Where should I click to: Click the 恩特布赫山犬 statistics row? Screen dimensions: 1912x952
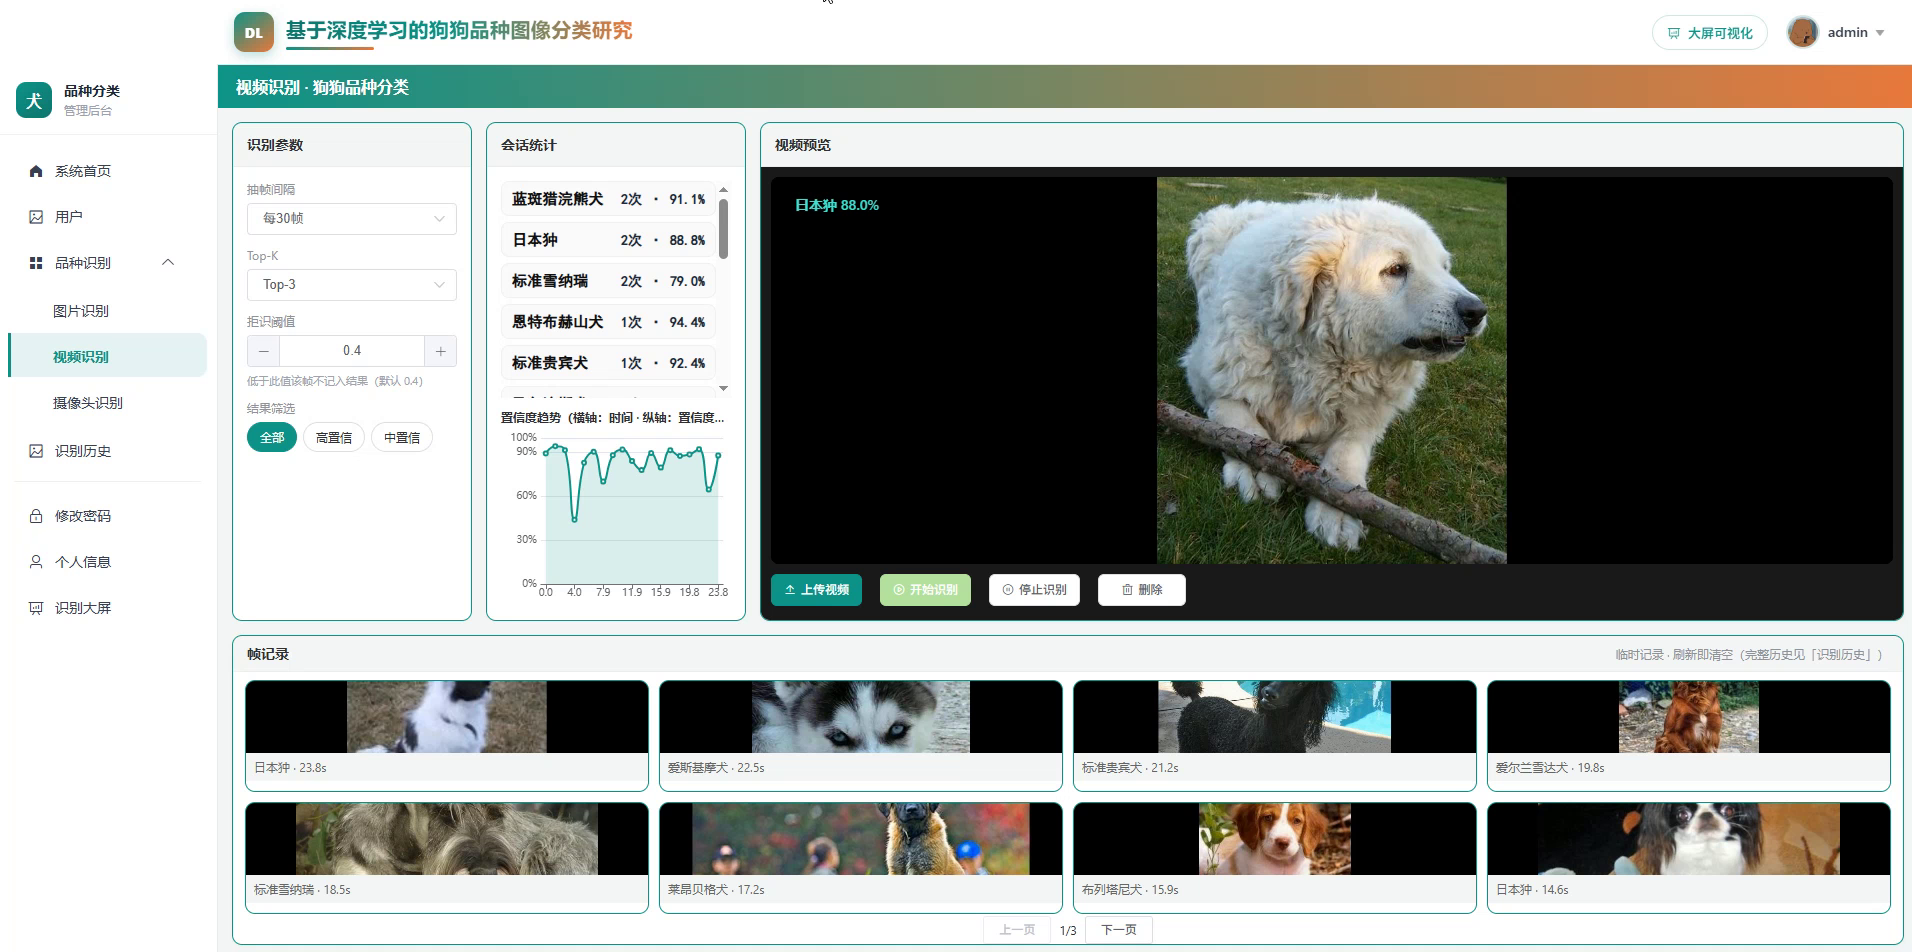[x=608, y=322]
